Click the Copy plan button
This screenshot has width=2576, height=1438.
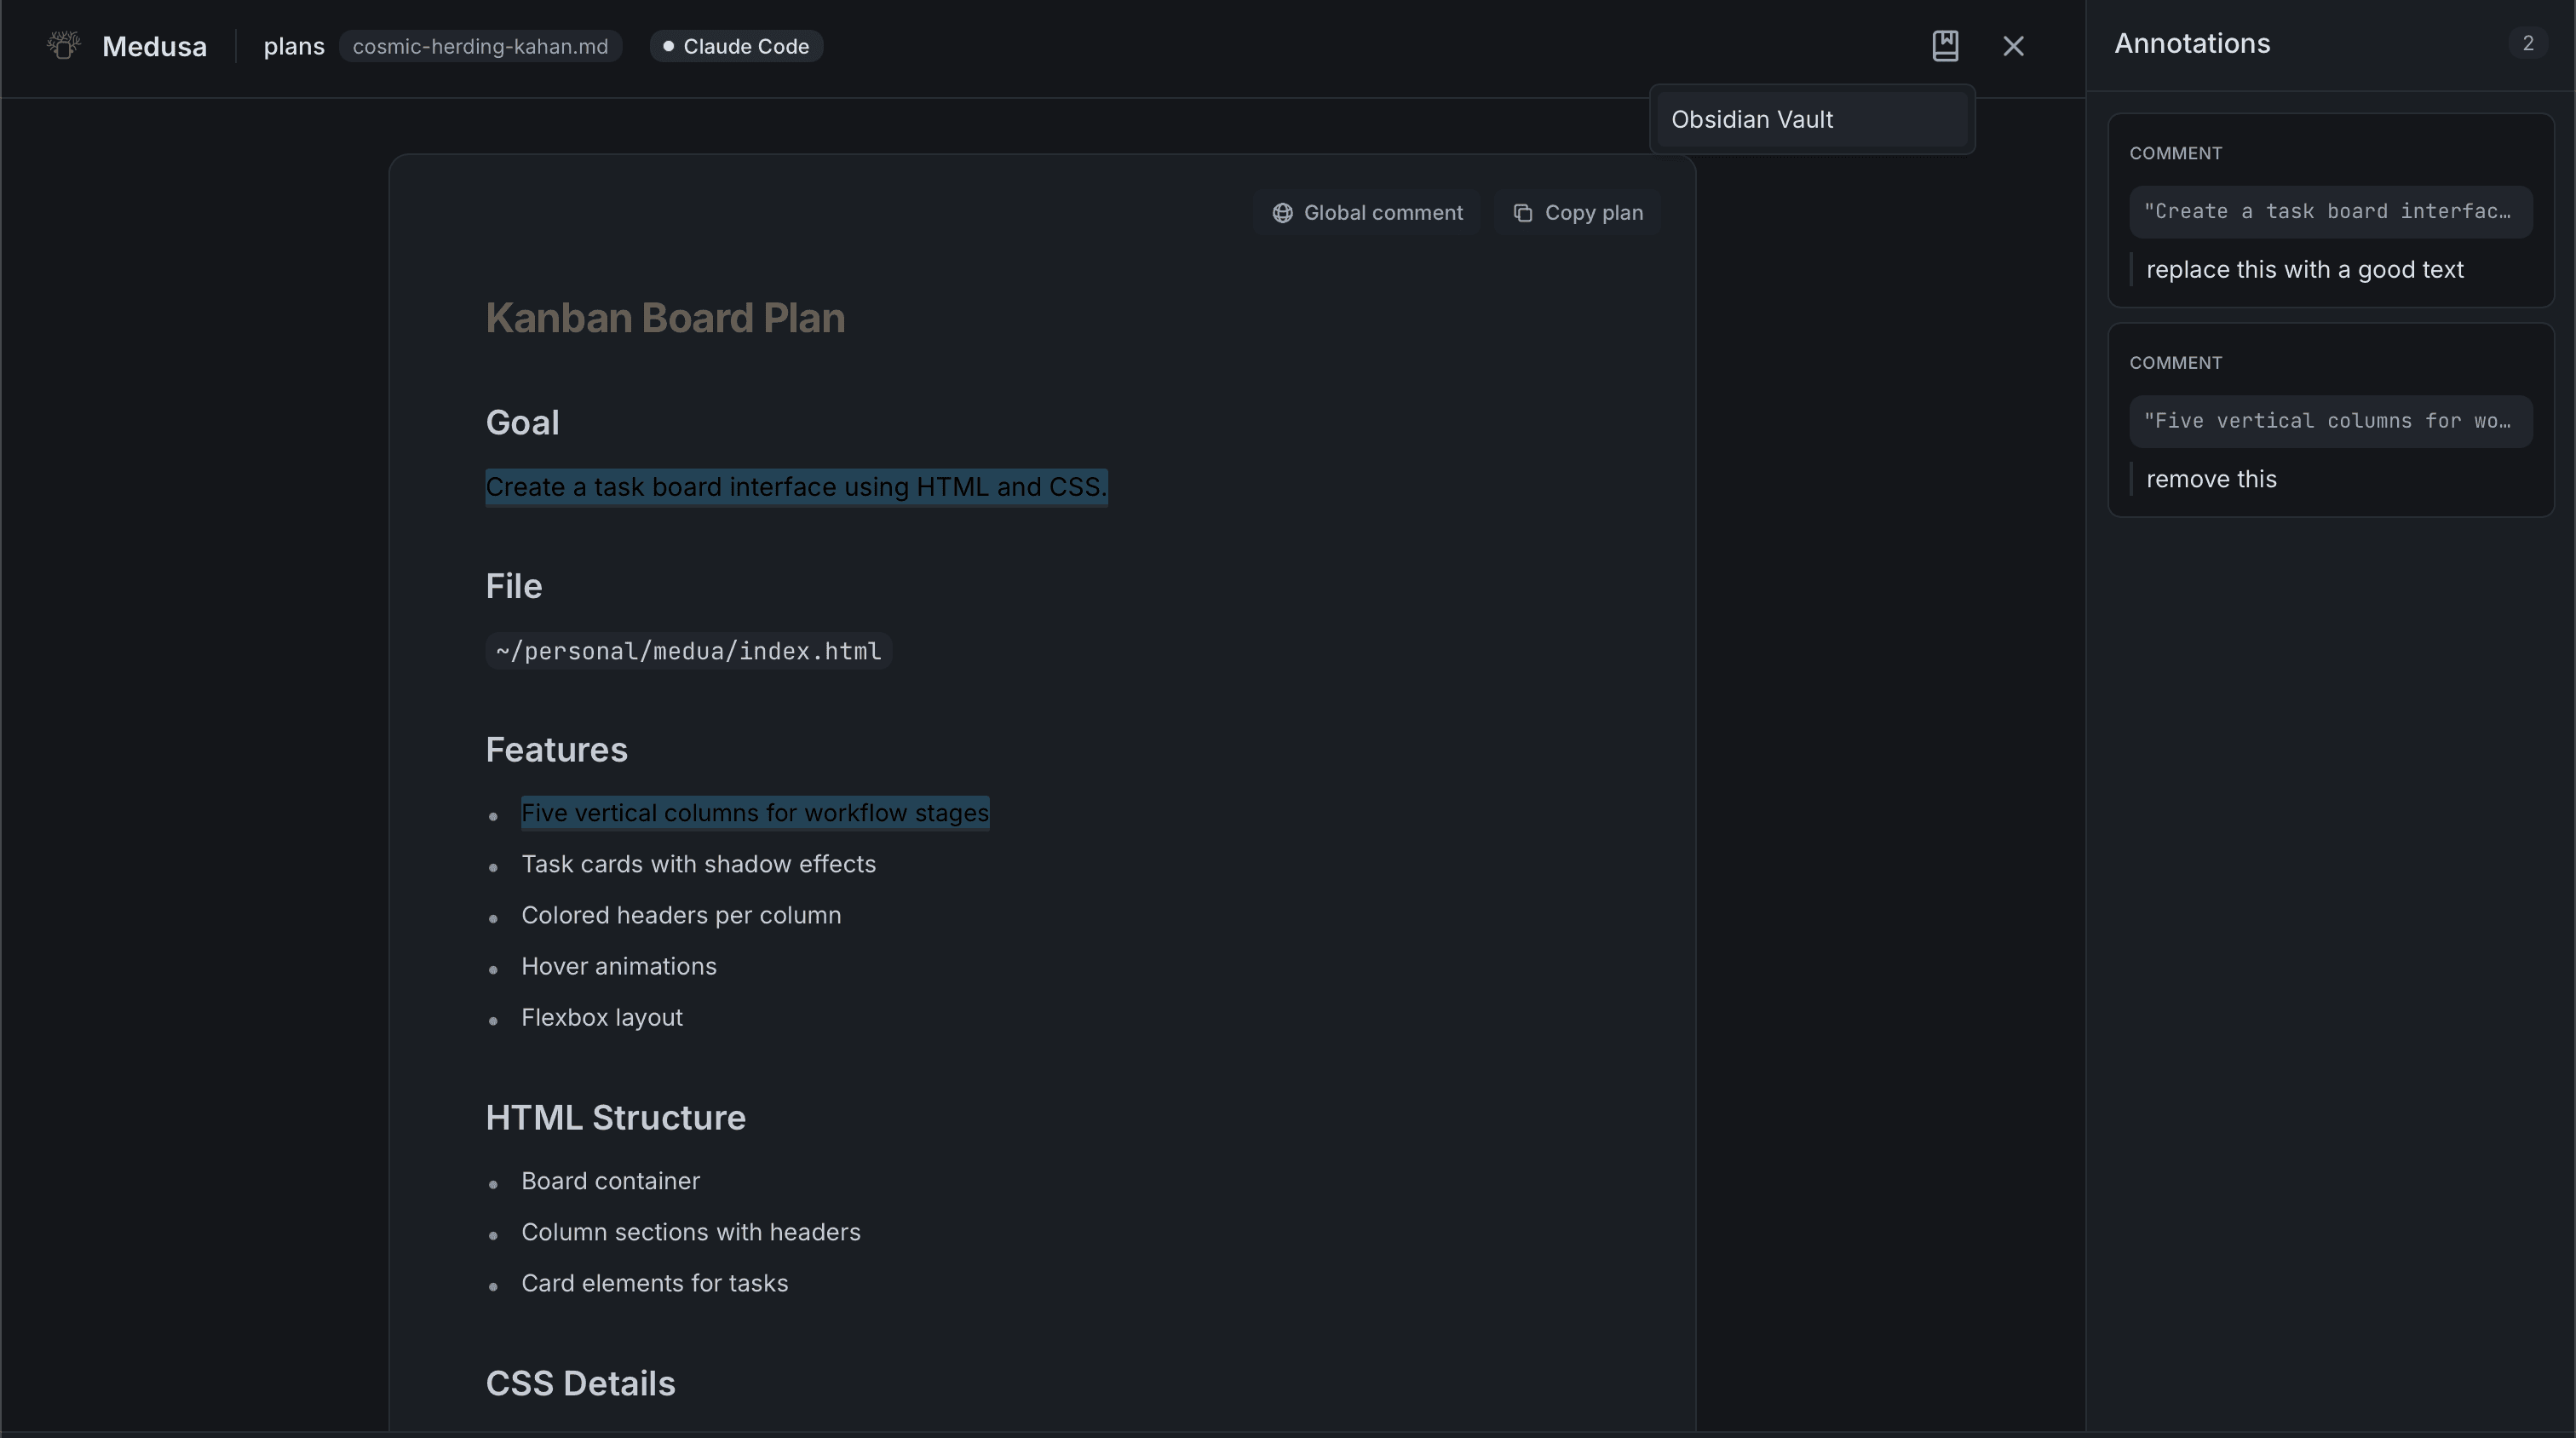(1577, 212)
